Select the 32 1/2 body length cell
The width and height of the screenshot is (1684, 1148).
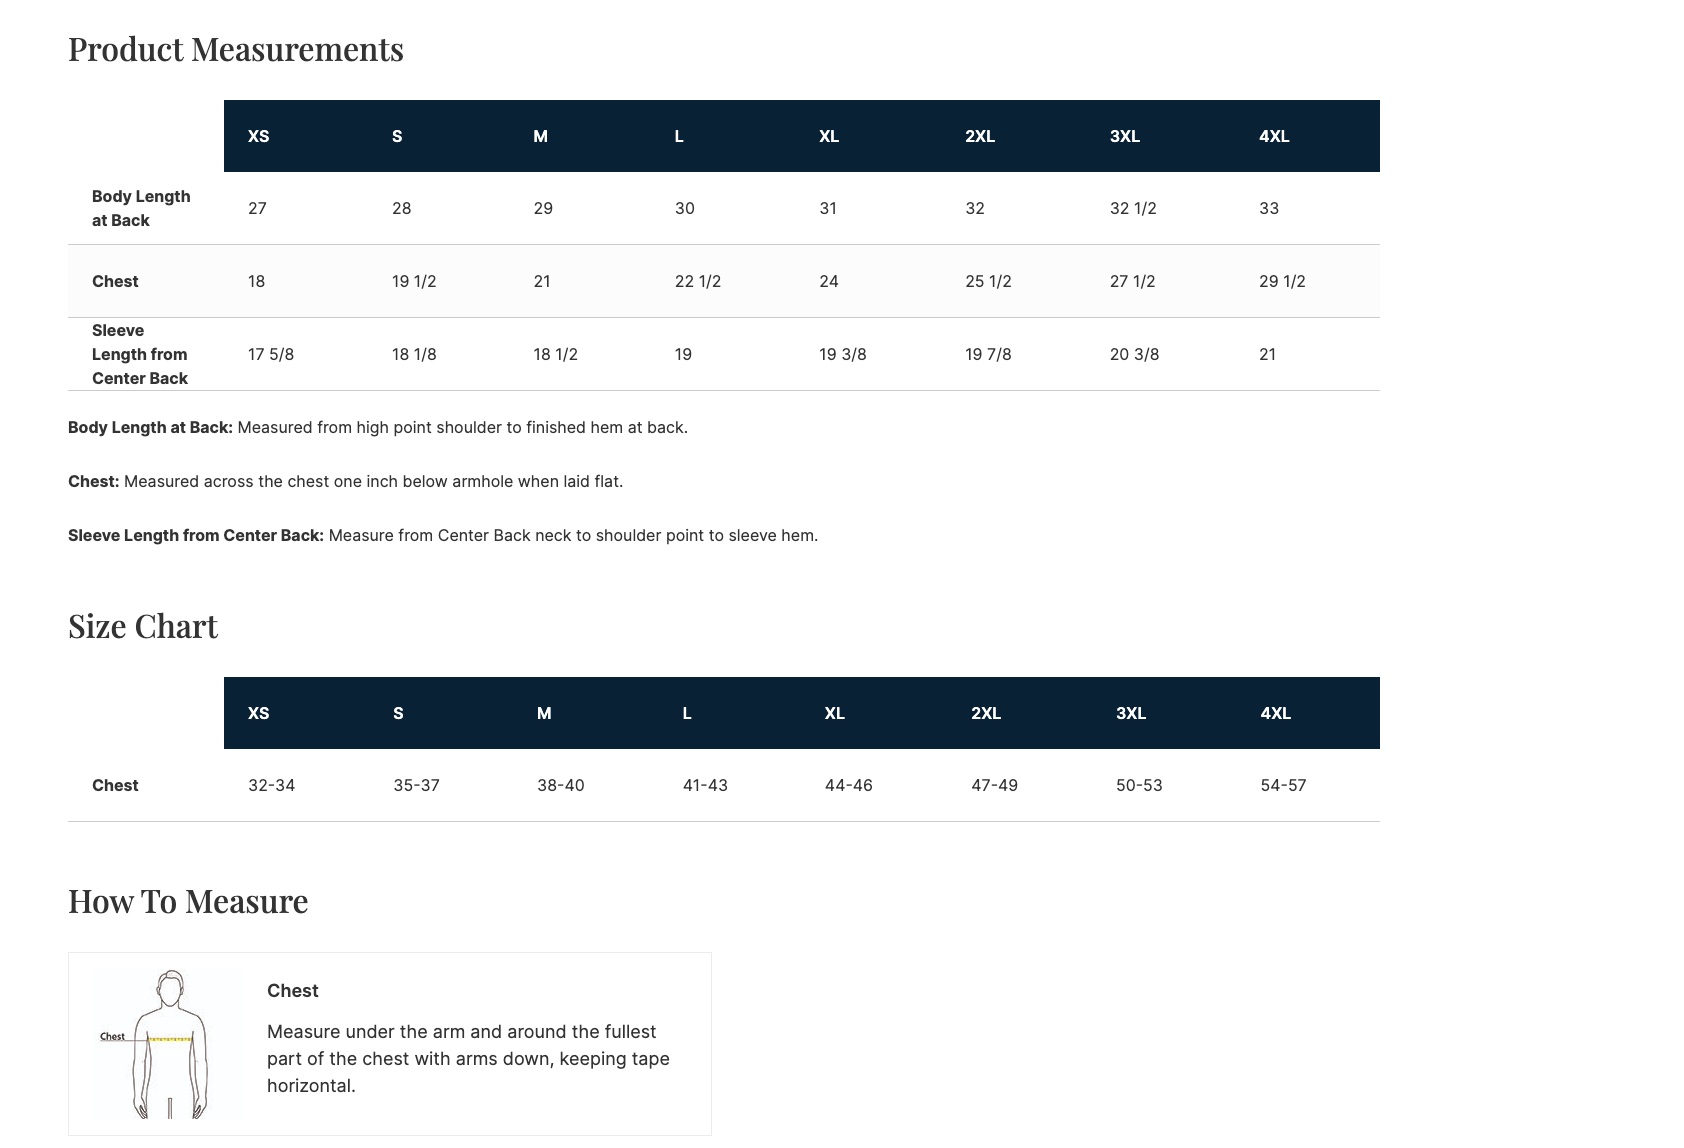[1133, 208]
